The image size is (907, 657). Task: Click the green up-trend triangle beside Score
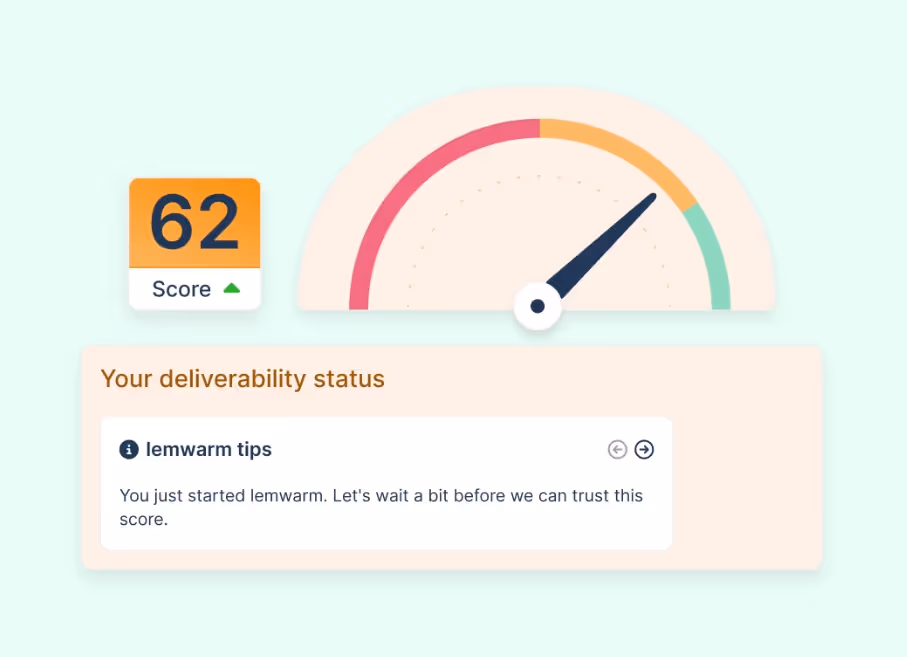[231, 288]
